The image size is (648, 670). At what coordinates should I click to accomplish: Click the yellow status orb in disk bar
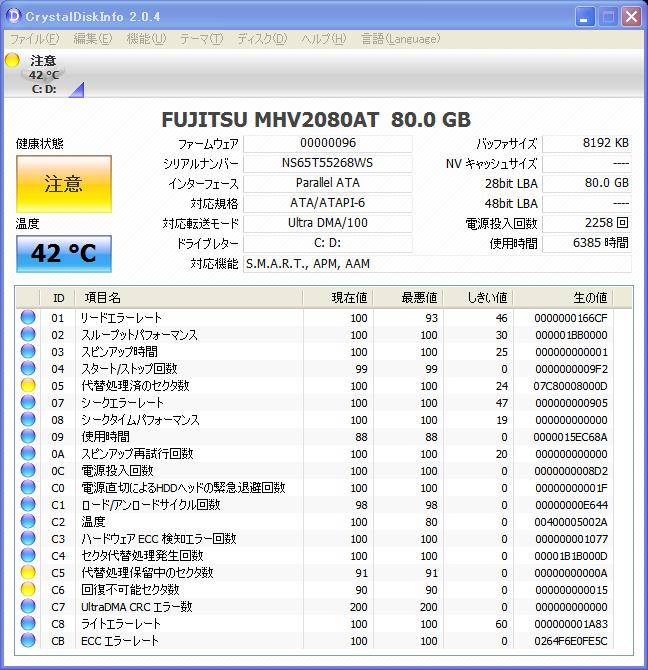pos(12,60)
